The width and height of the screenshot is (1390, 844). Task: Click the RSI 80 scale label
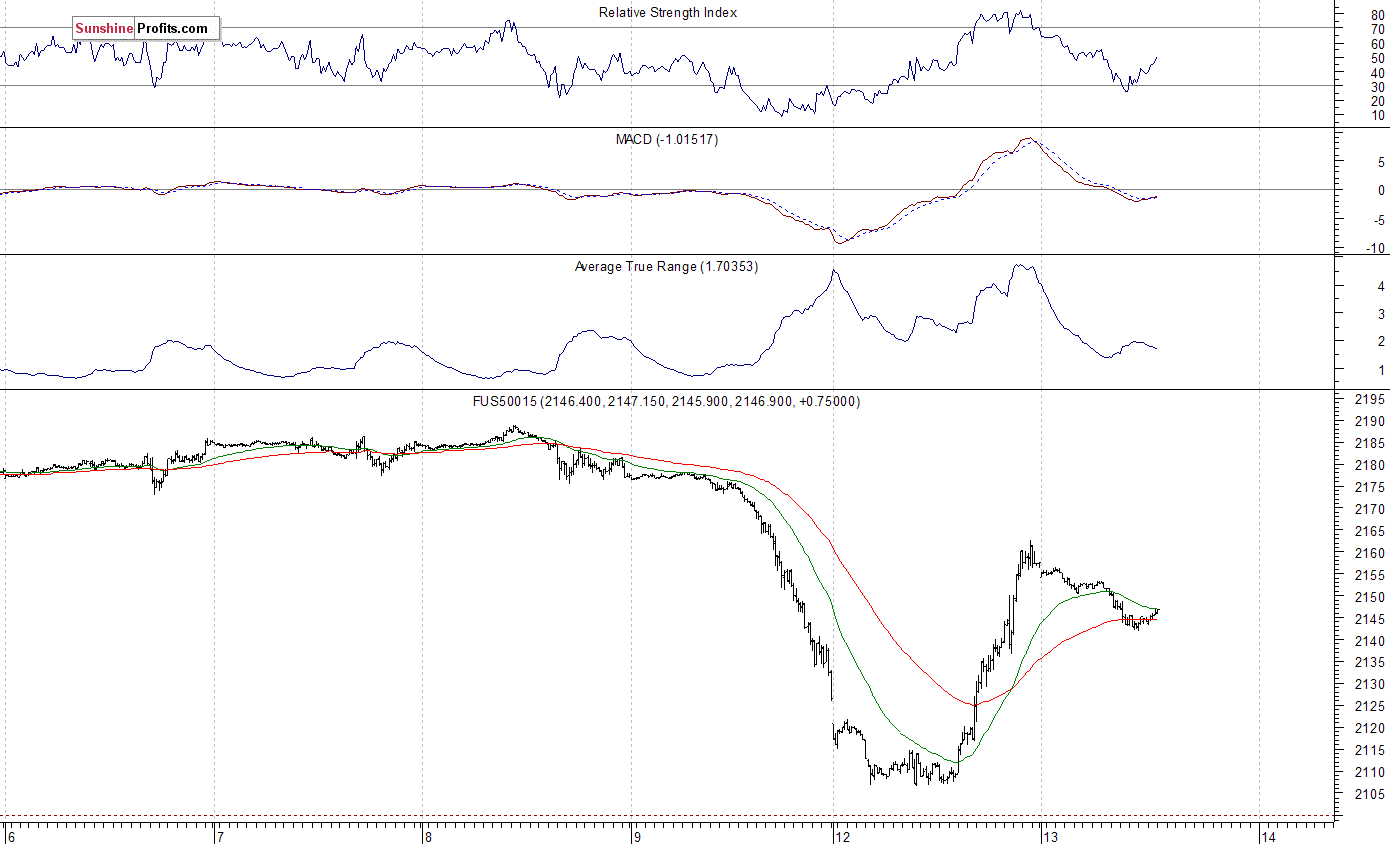pos(1378,15)
